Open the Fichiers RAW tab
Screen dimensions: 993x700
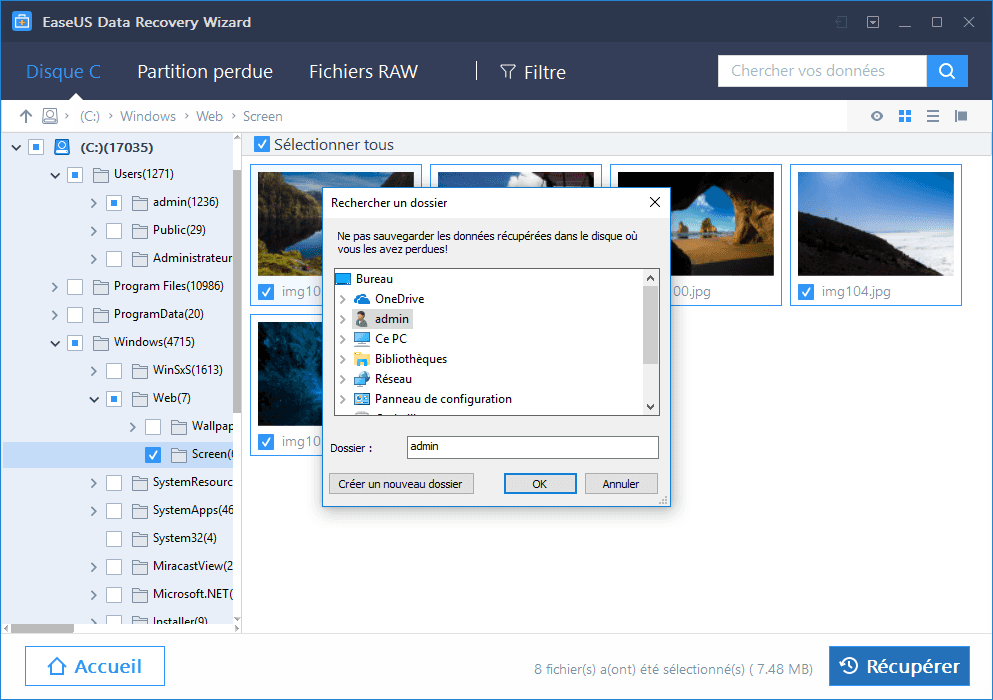[363, 72]
